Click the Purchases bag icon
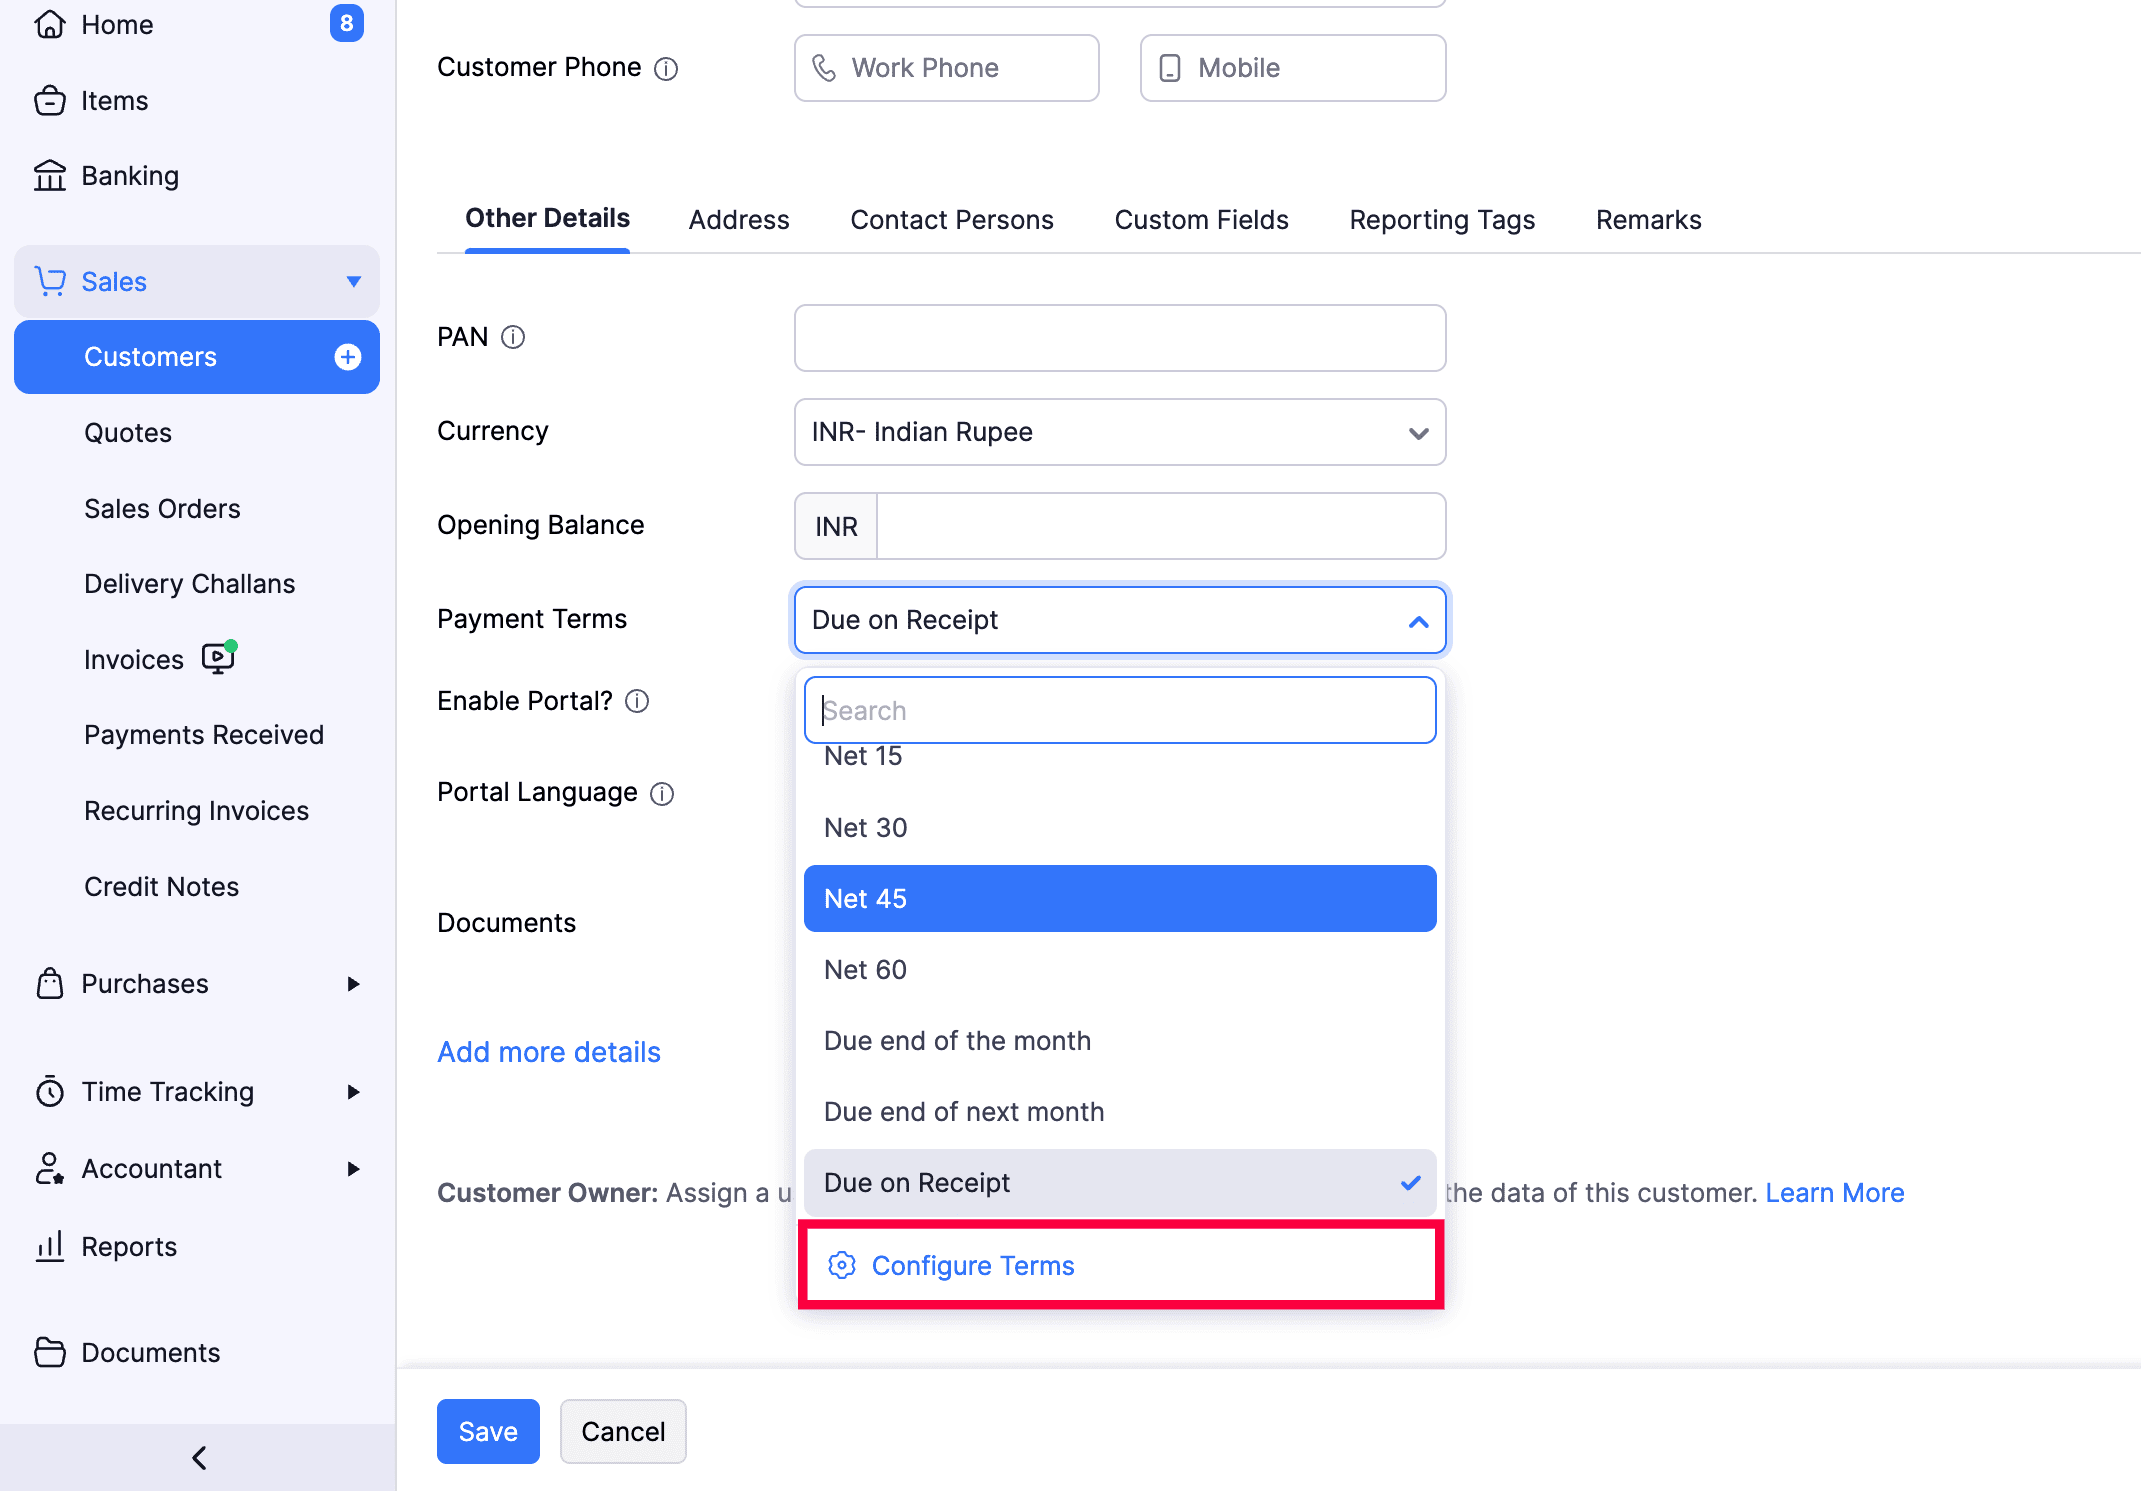This screenshot has width=2141, height=1491. [x=49, y=984]
